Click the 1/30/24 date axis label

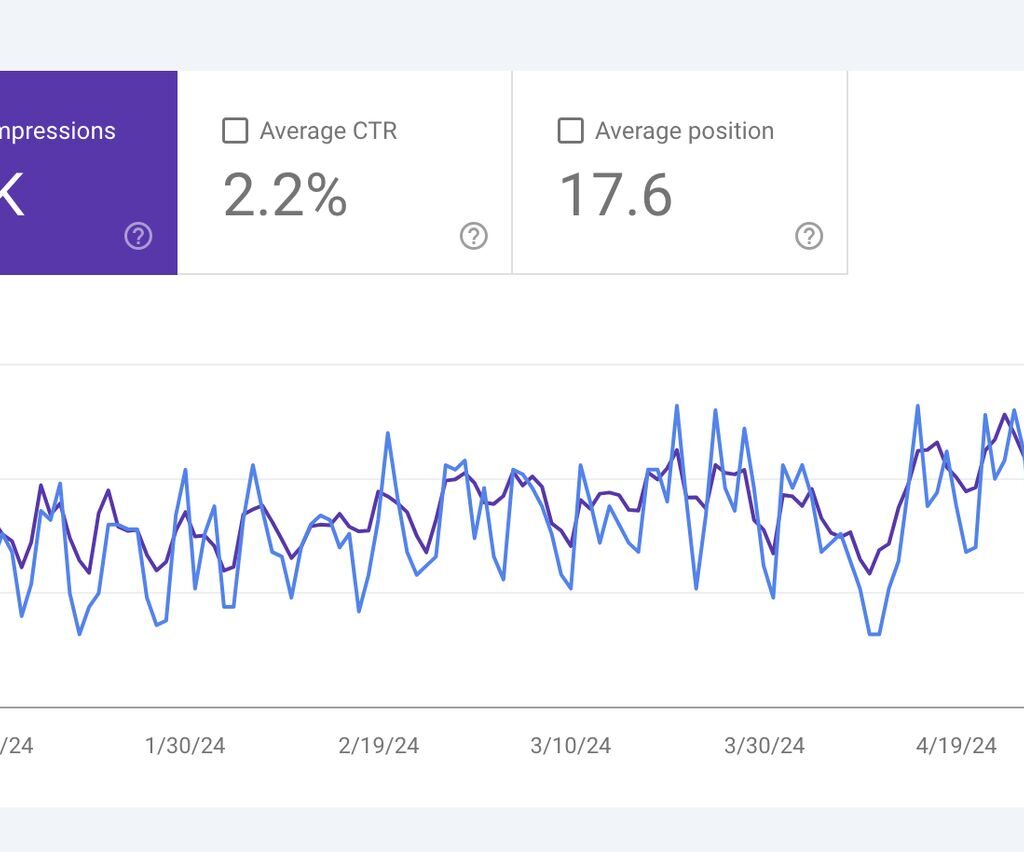[x=185, y=746]
